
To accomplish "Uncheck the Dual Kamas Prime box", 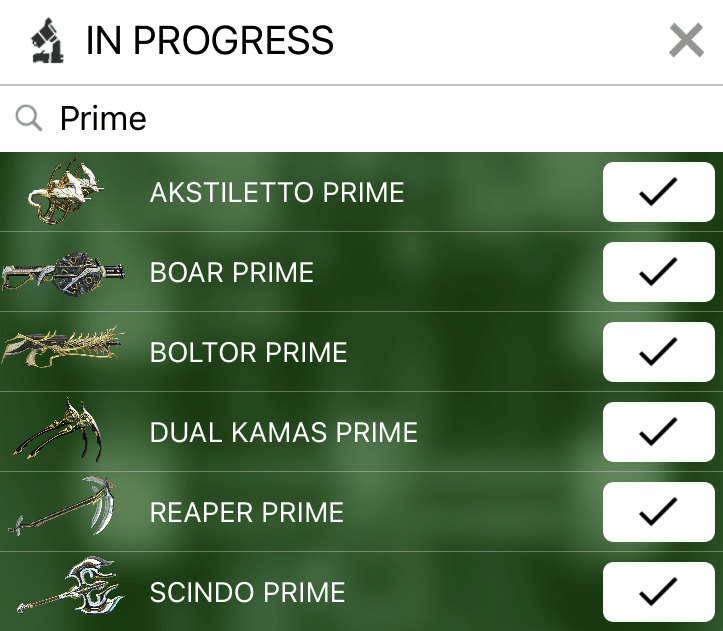I will [x=658, y=432].
